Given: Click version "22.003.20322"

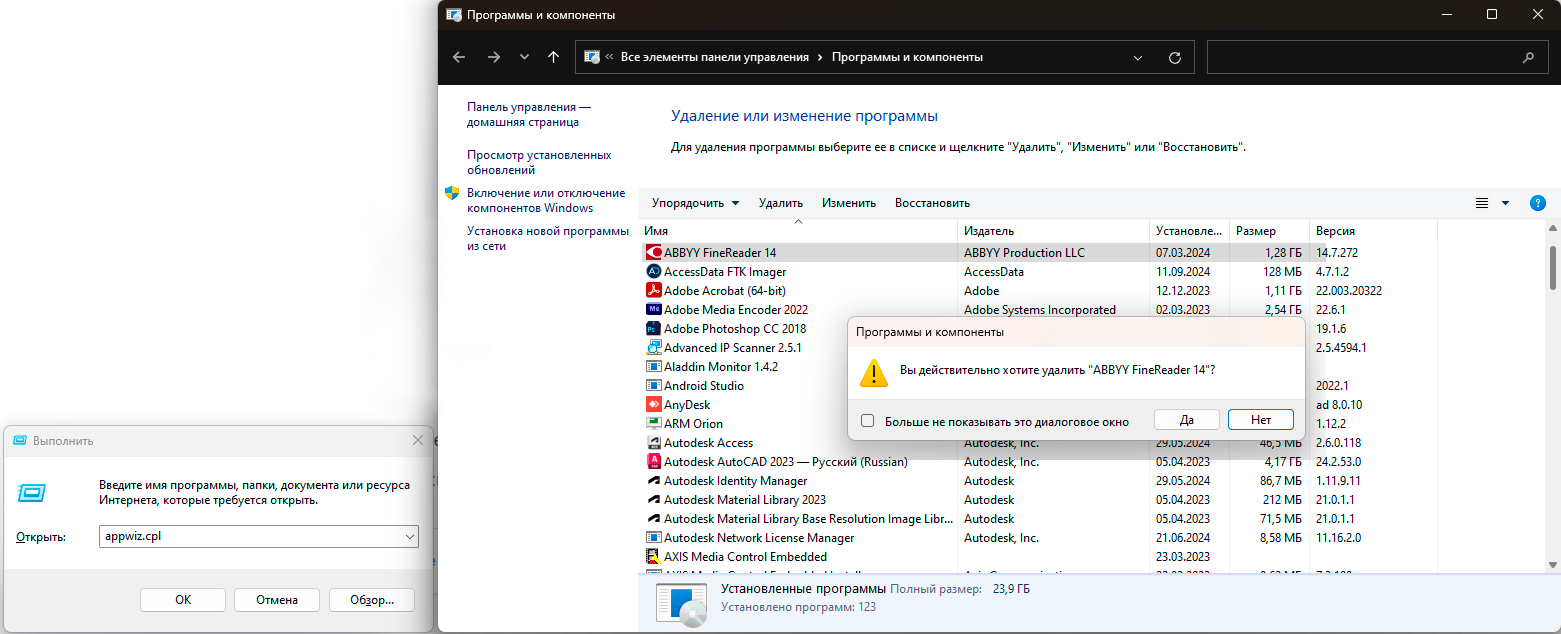Looking at the screenshot, I should (1349, 291).
